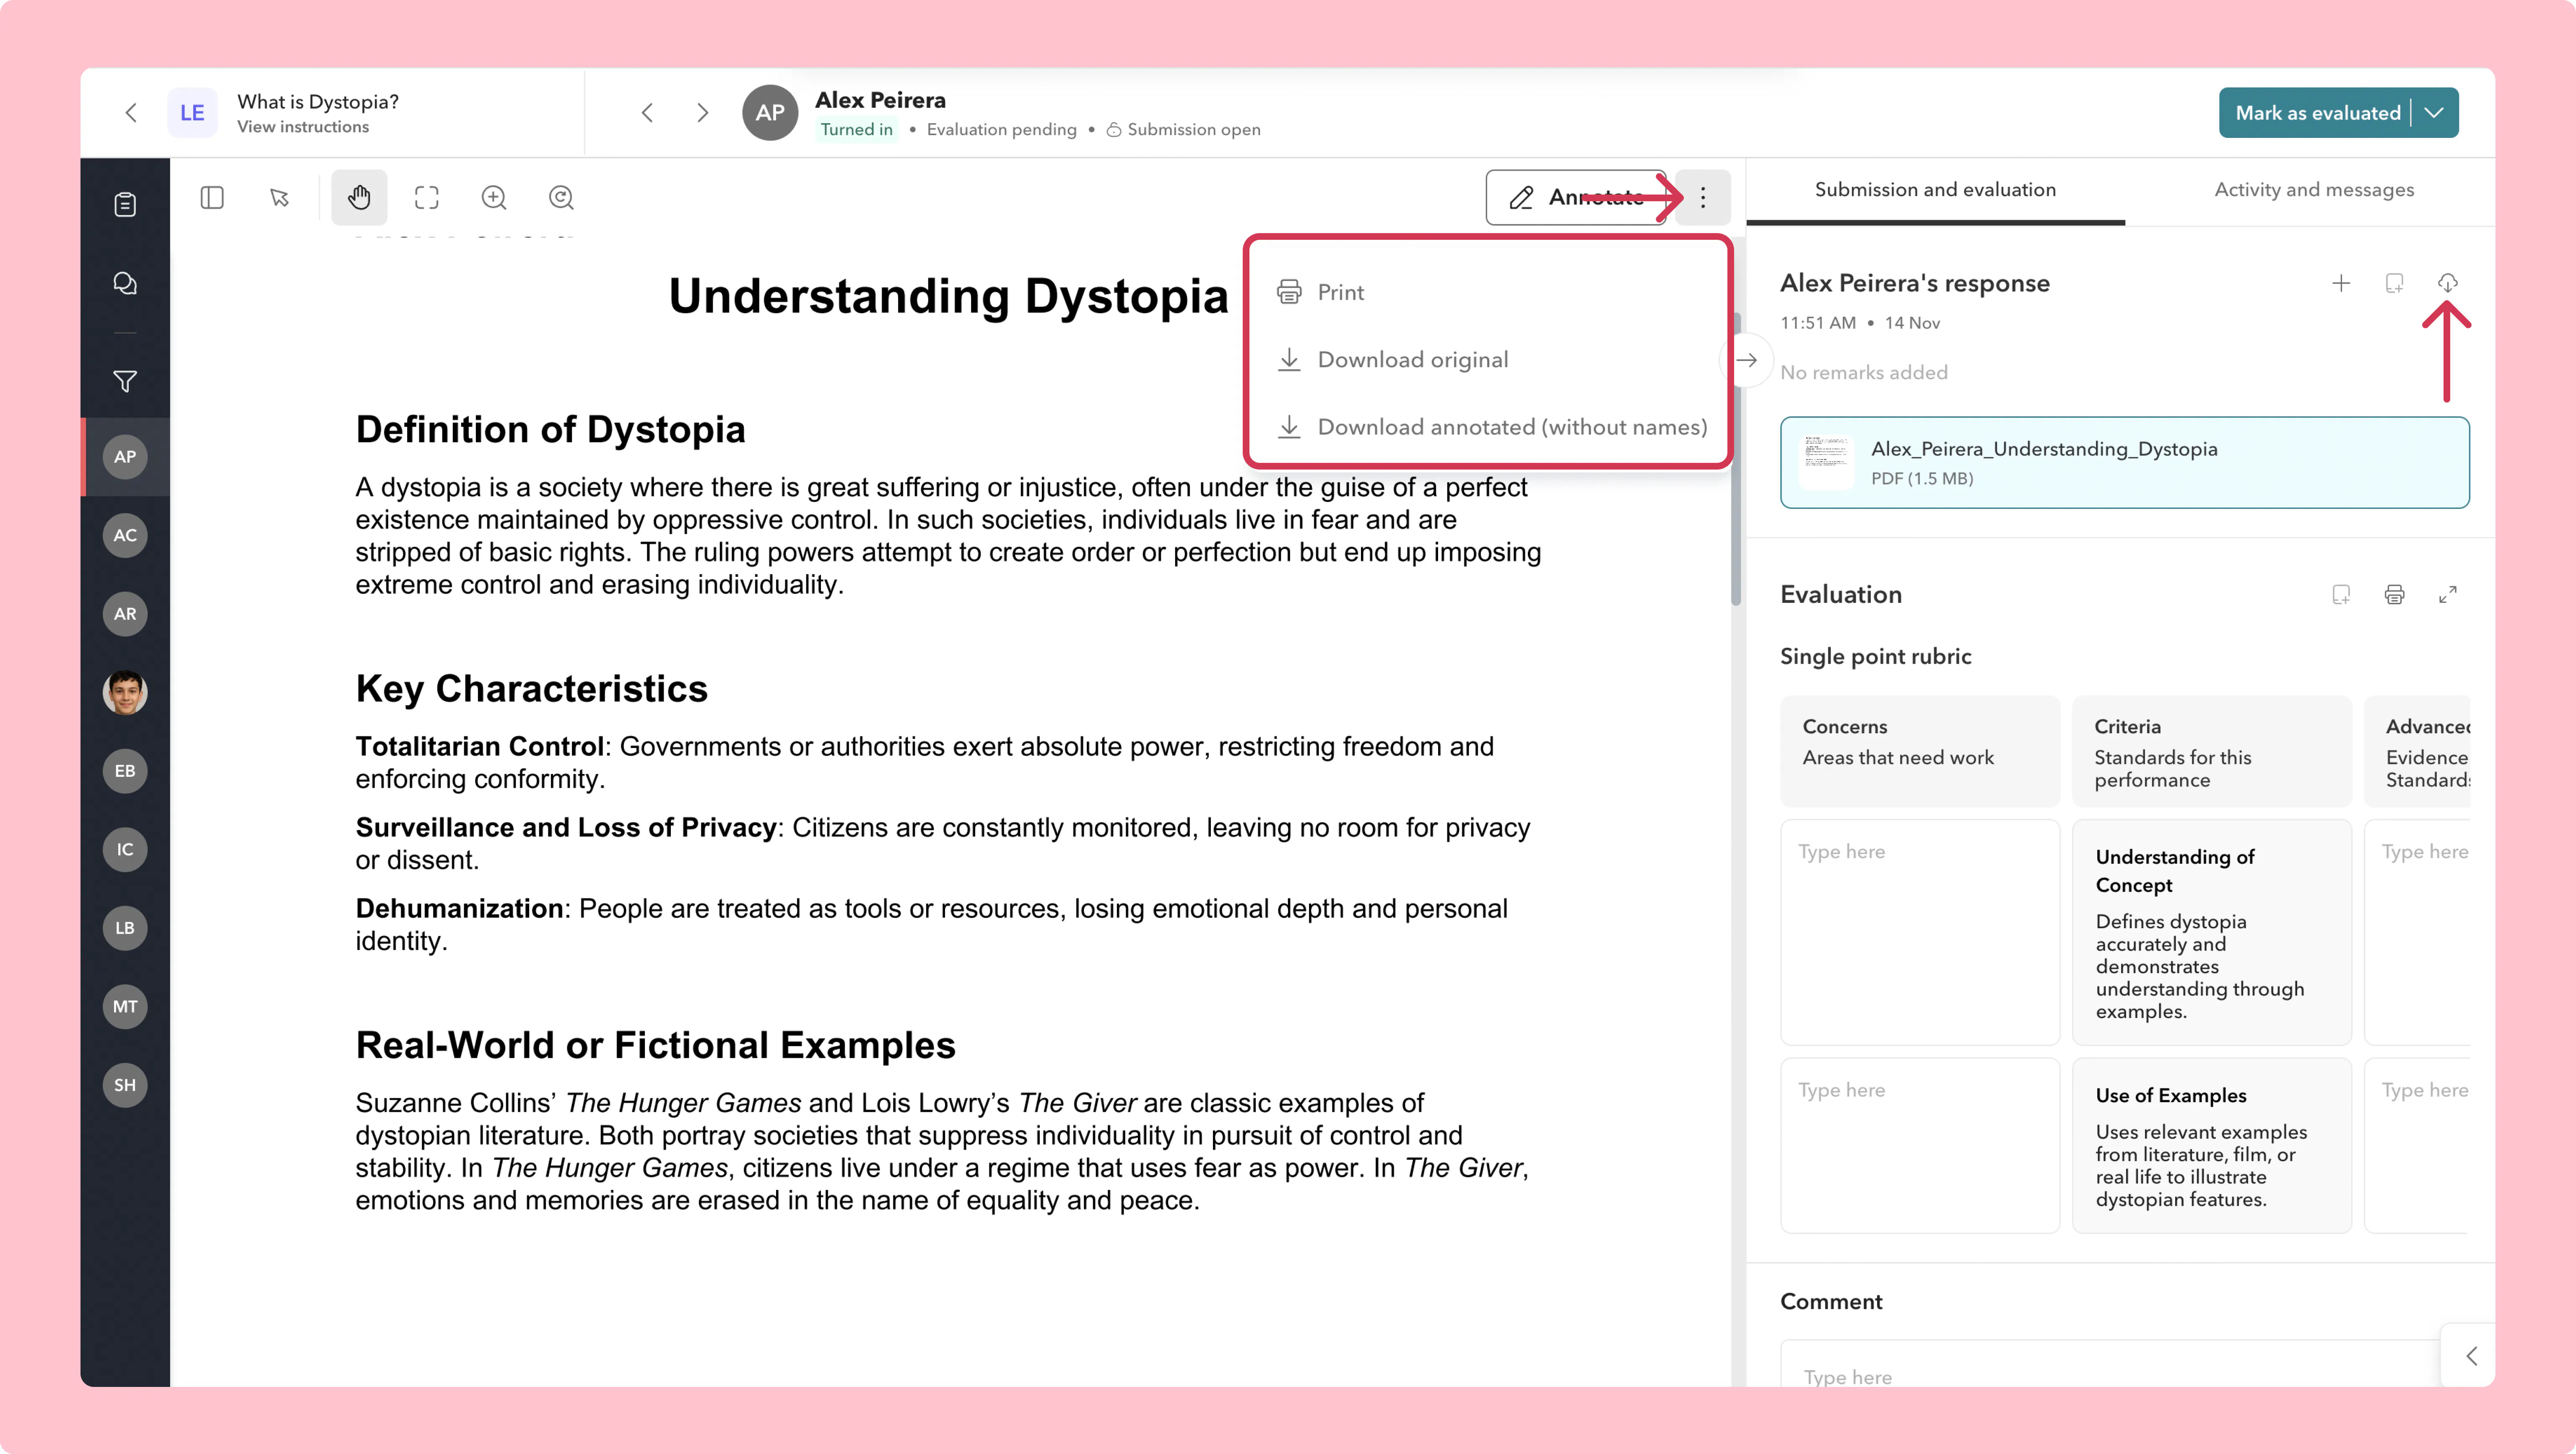Click Mark as evaluated
The height and width of the screenshot is (1454, 2576).
coord(2317,113)
